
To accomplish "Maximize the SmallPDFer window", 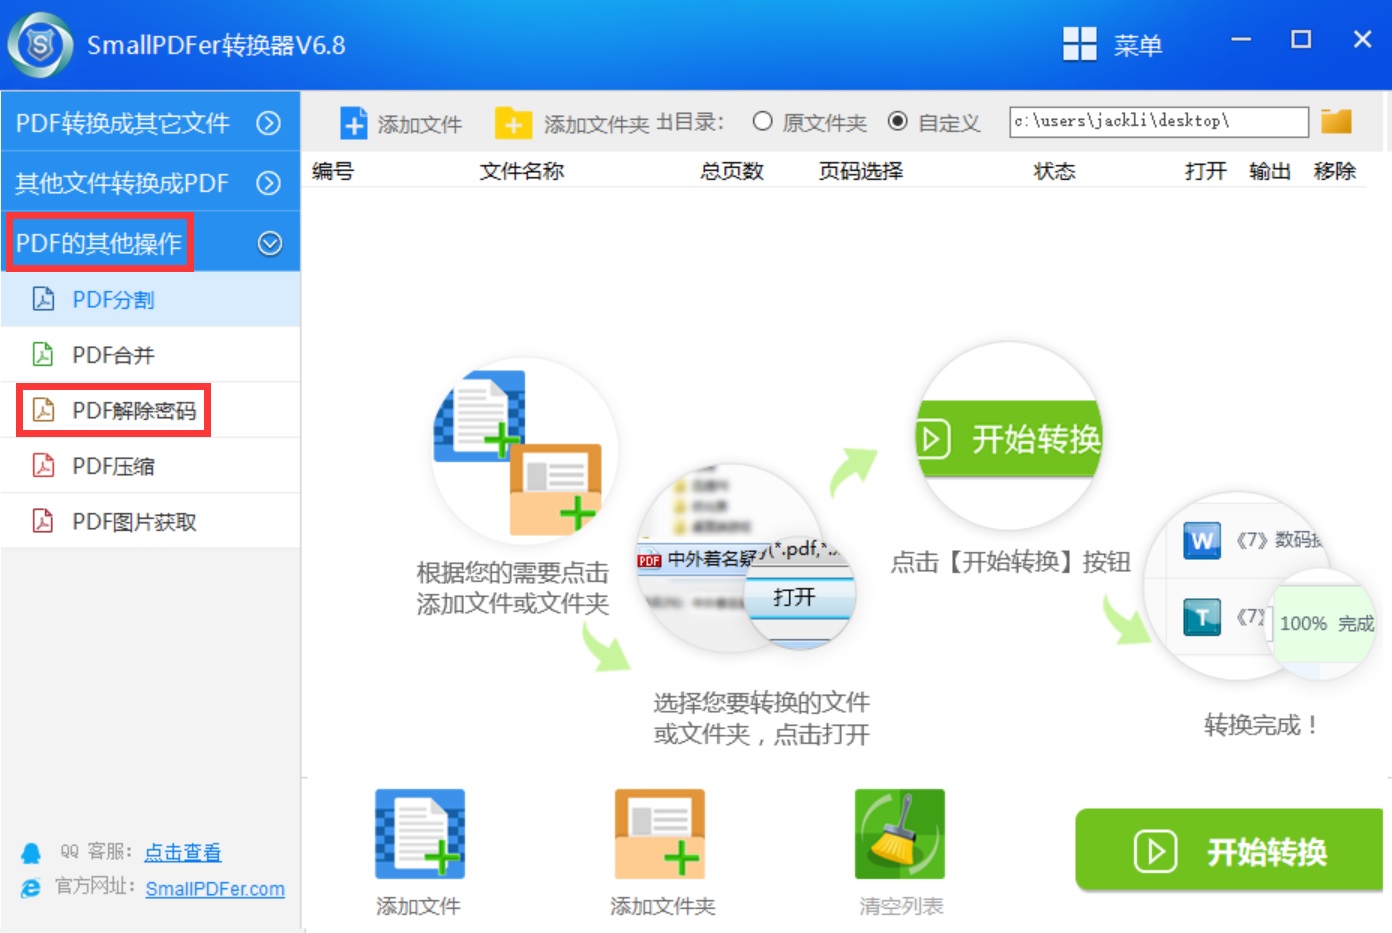I will (1301, 40).
